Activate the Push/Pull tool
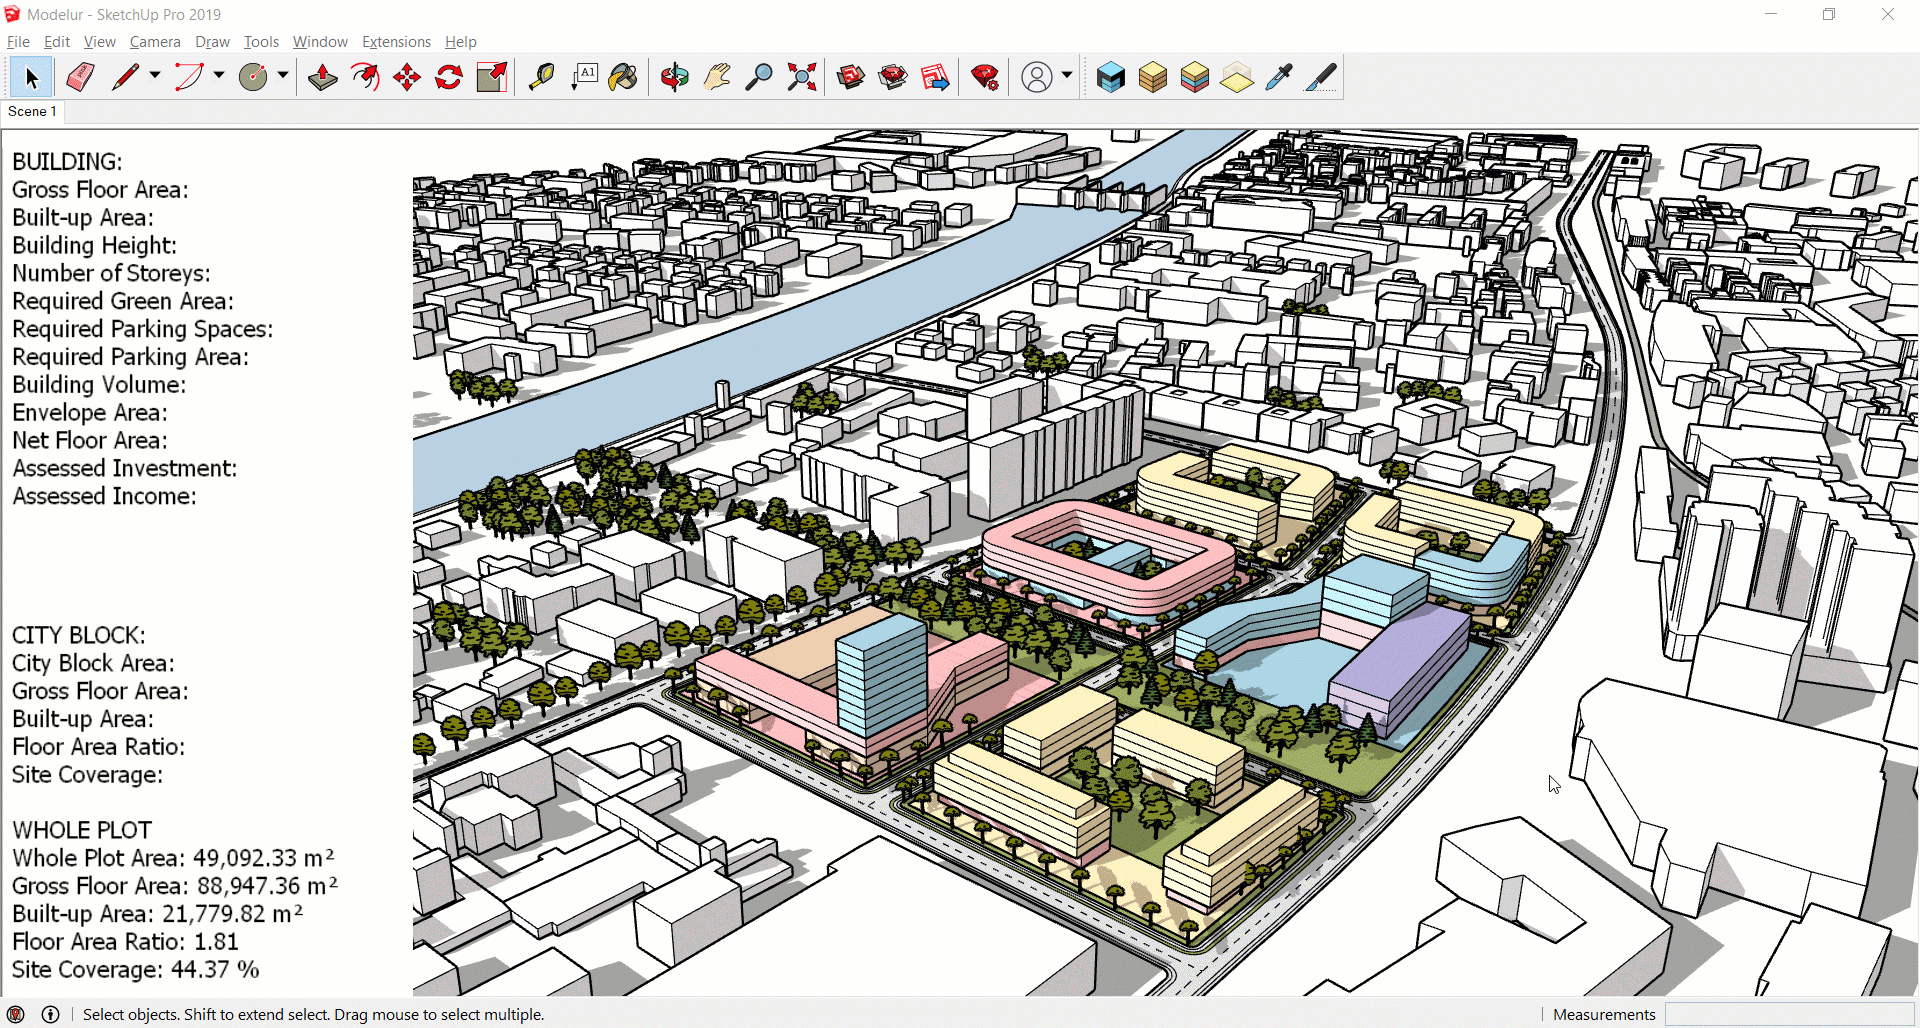Image resolution: width=1920 pixels, height=1028 pixels. click(x=322, y=77)
